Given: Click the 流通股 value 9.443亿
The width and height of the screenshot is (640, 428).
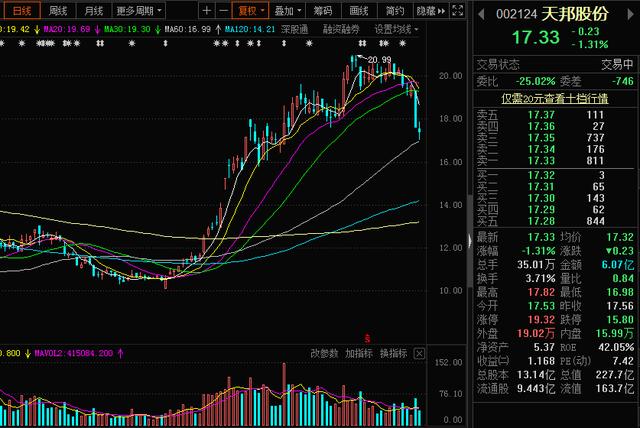Looking at the screenshot, I should (536, 388).
